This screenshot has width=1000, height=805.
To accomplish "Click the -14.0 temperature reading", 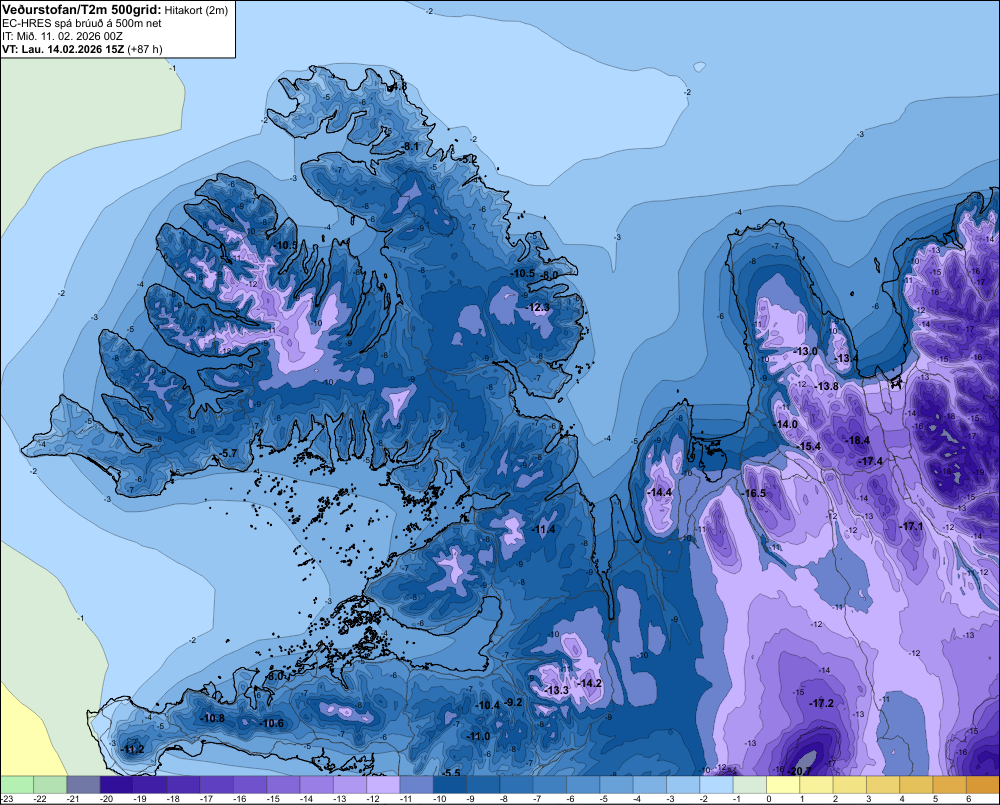I will (786, 424).
